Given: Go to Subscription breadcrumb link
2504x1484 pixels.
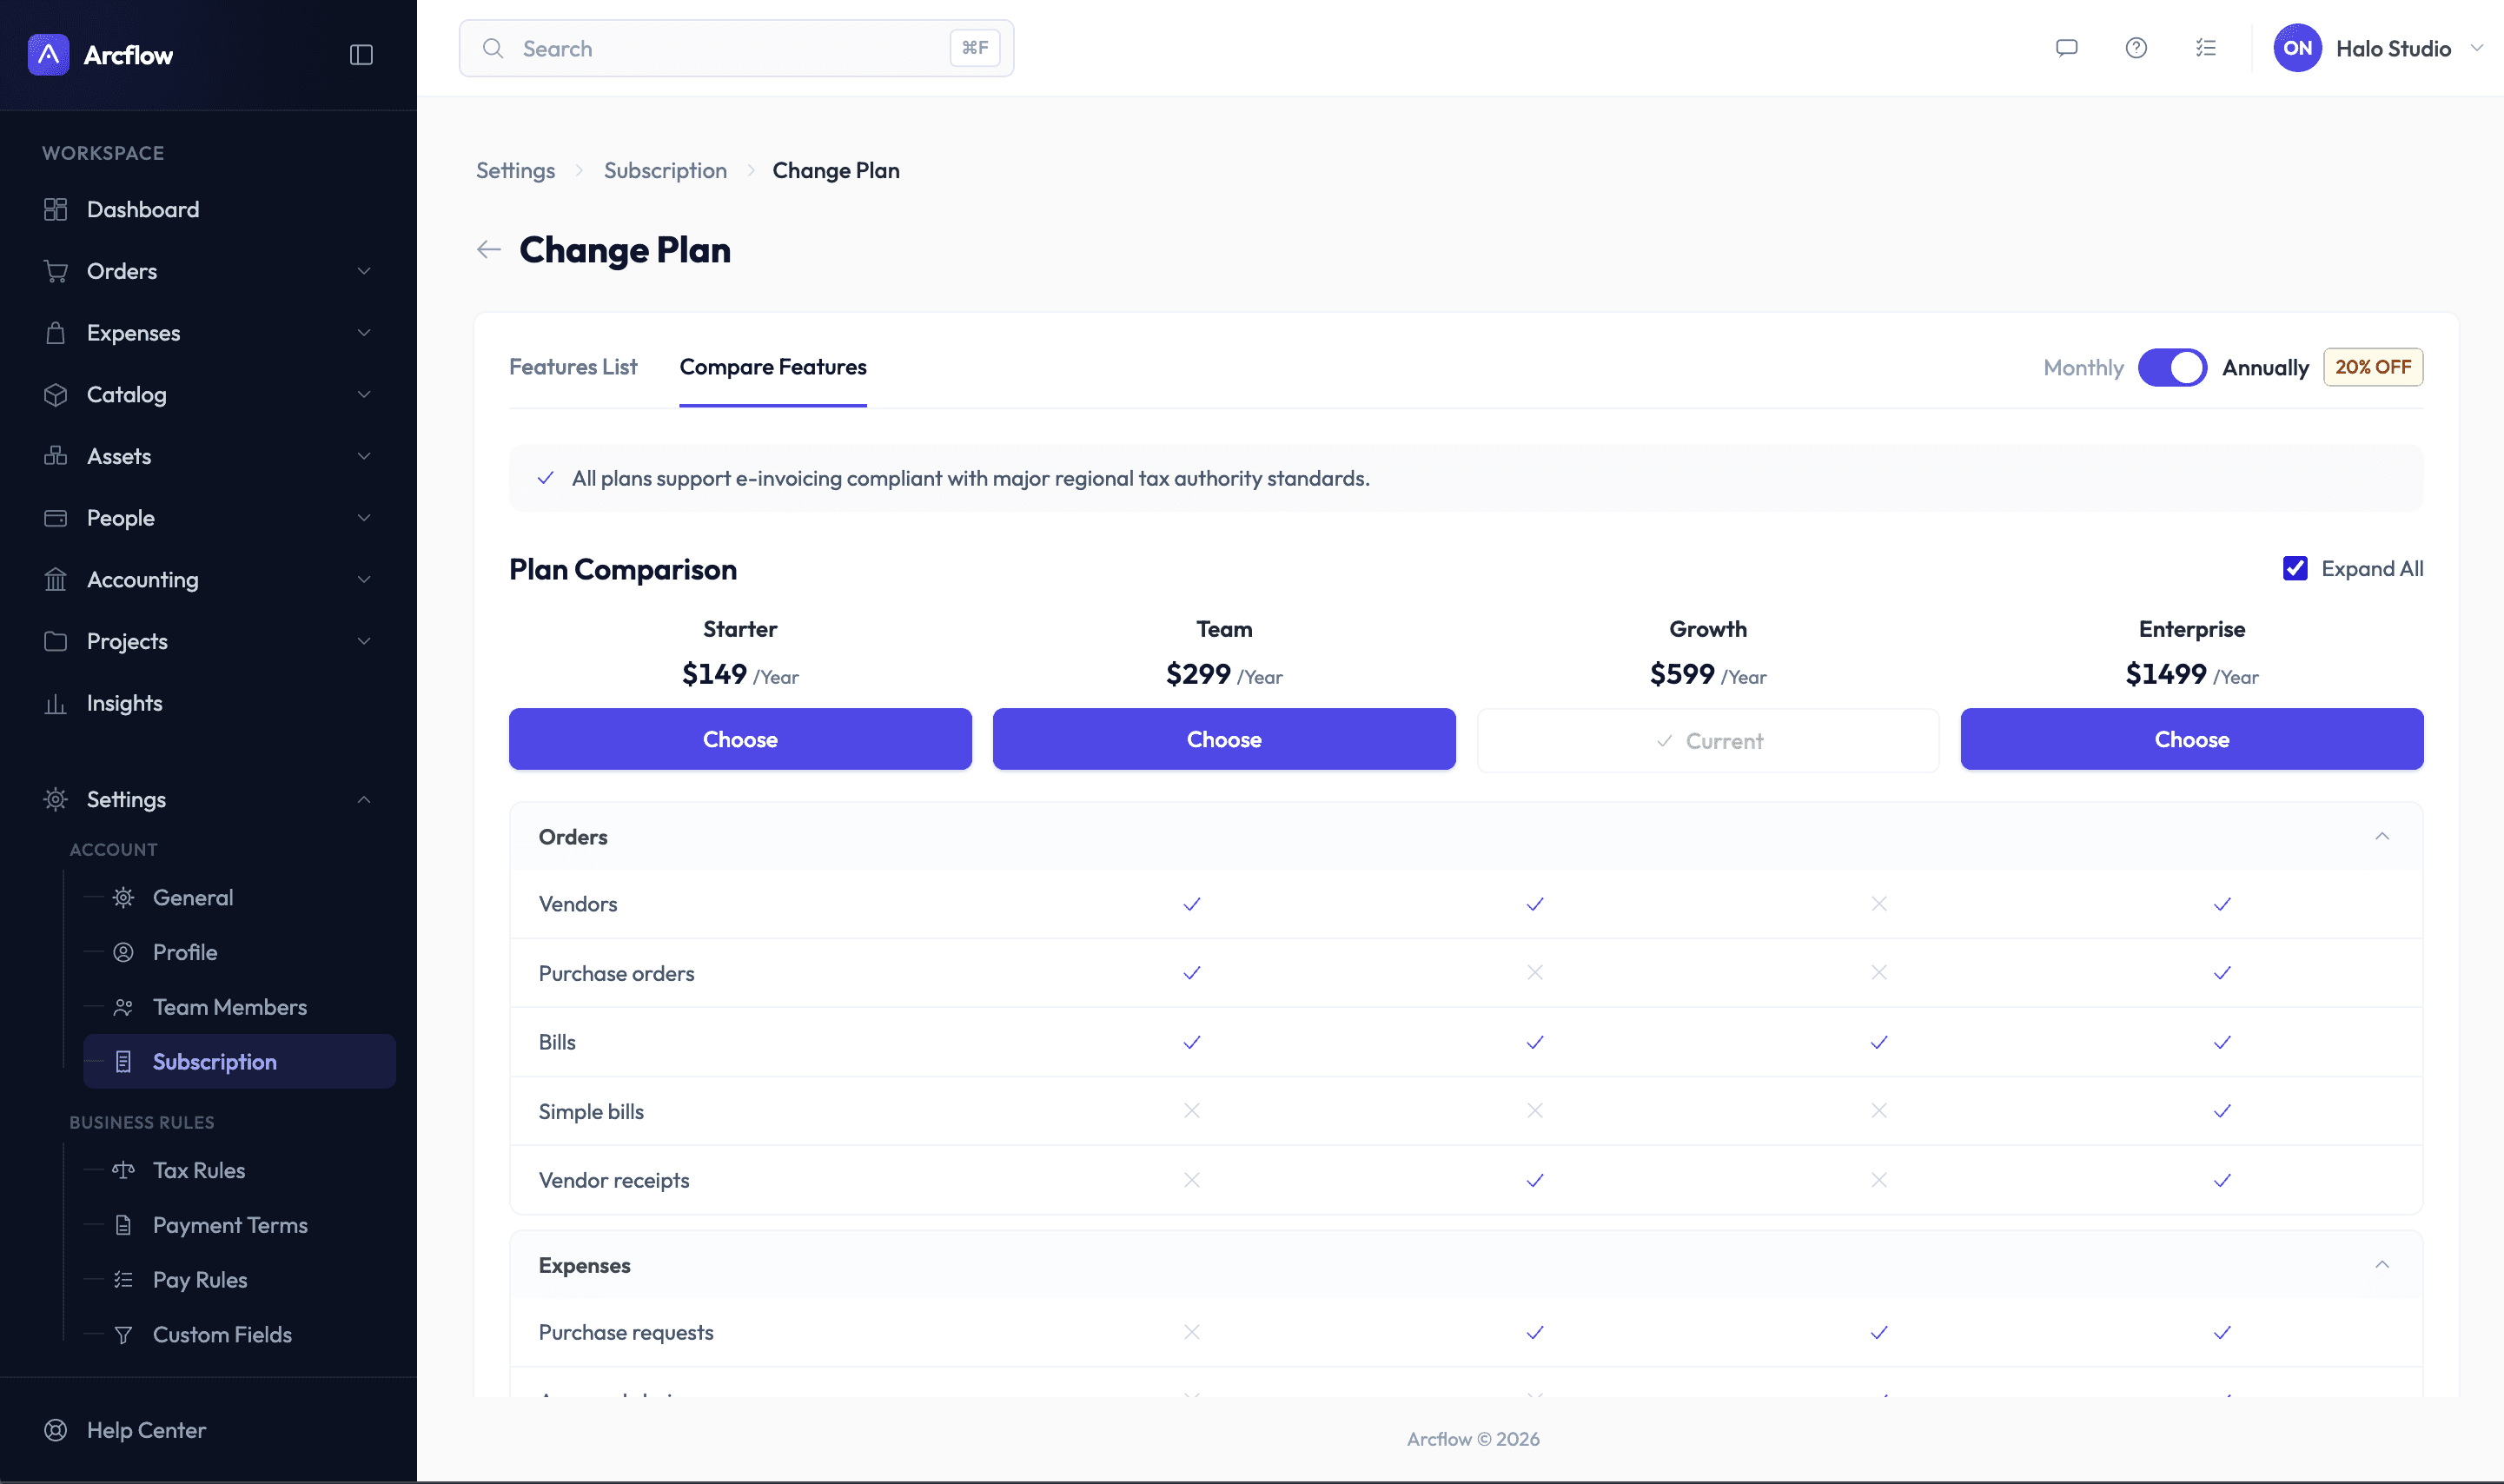Looking at the screenshot, I should click(x=665, y=170).
